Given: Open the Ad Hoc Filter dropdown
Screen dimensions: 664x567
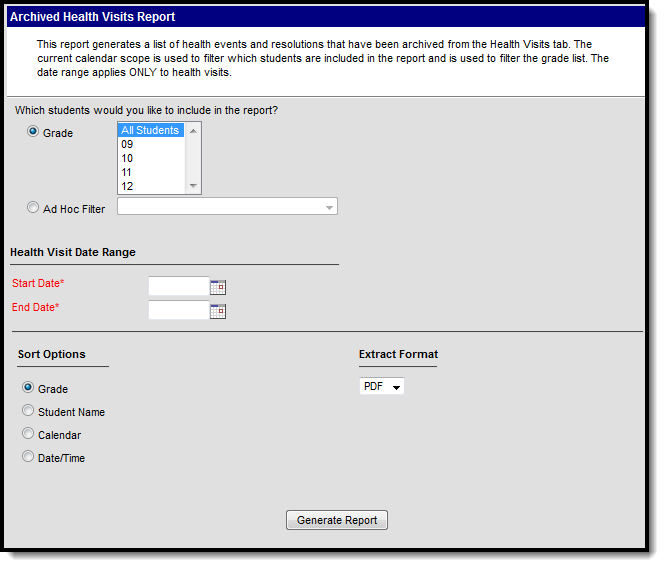Looking at the screenshot, I should click(x=227, y=207).
